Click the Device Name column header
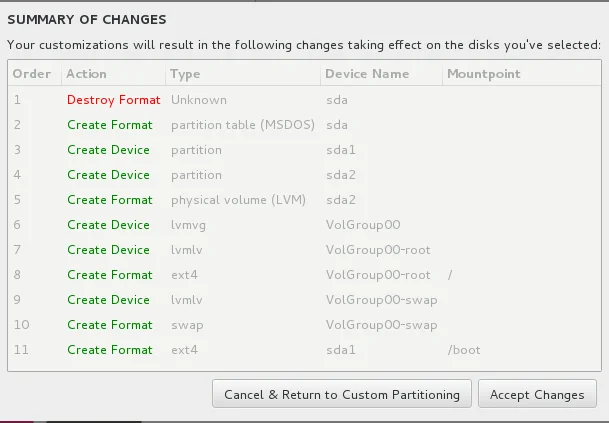 click(367, 74)
